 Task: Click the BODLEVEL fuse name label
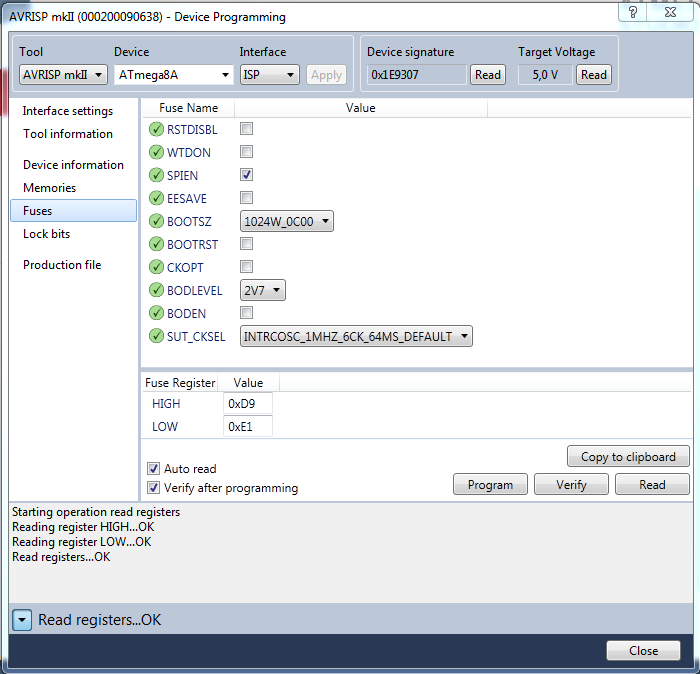point(195,291)
